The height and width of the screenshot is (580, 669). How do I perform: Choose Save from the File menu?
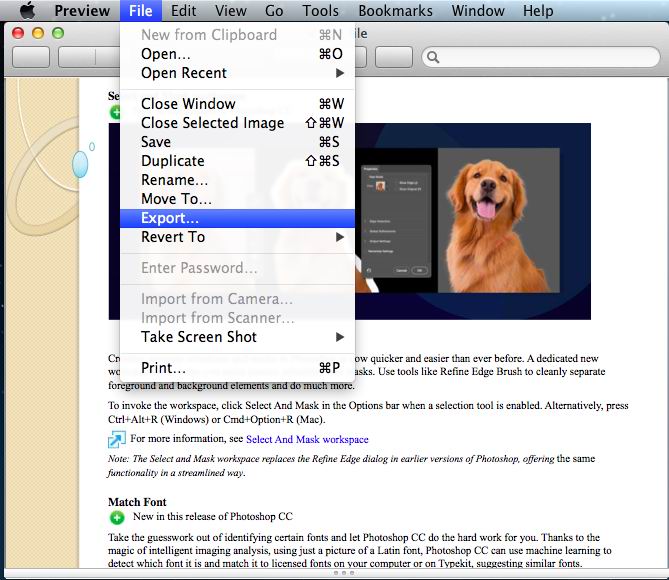(x=237, y=142)
